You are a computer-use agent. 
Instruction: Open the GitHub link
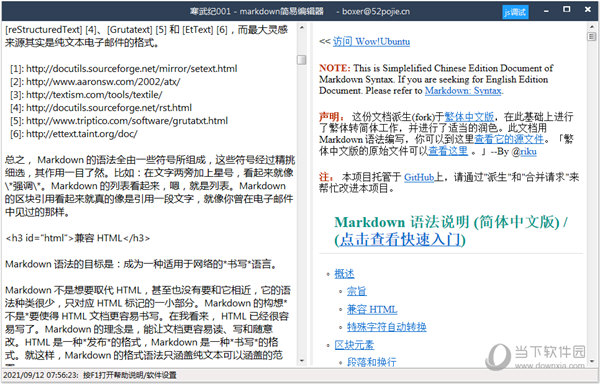[x=419, y=177]
